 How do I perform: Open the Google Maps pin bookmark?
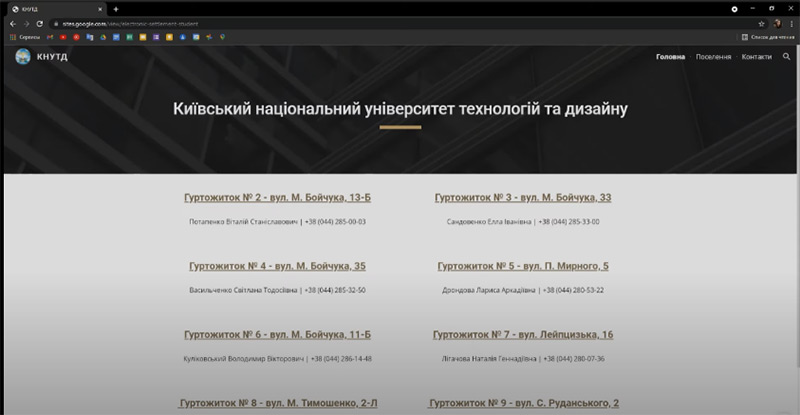[x=222, y=37]
